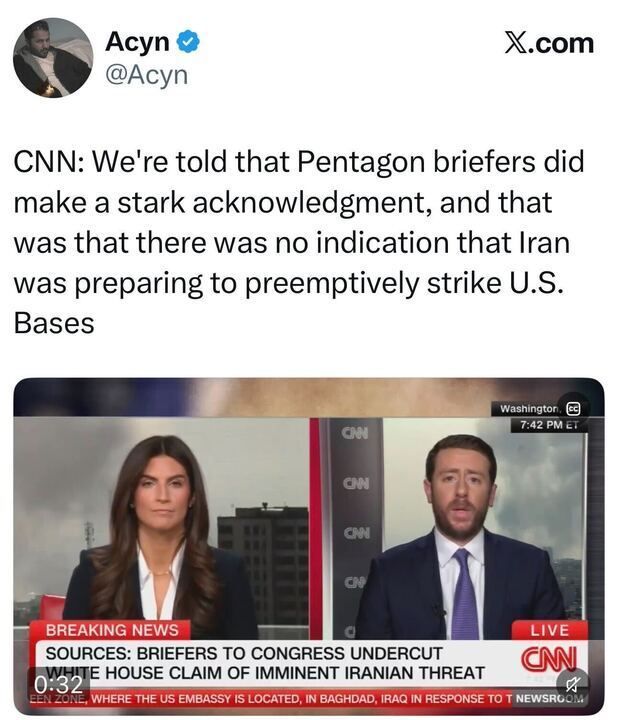The height and width of the screenshot is (720, 618).
Task: Click the blue verified badge
Action: (188, 42)
